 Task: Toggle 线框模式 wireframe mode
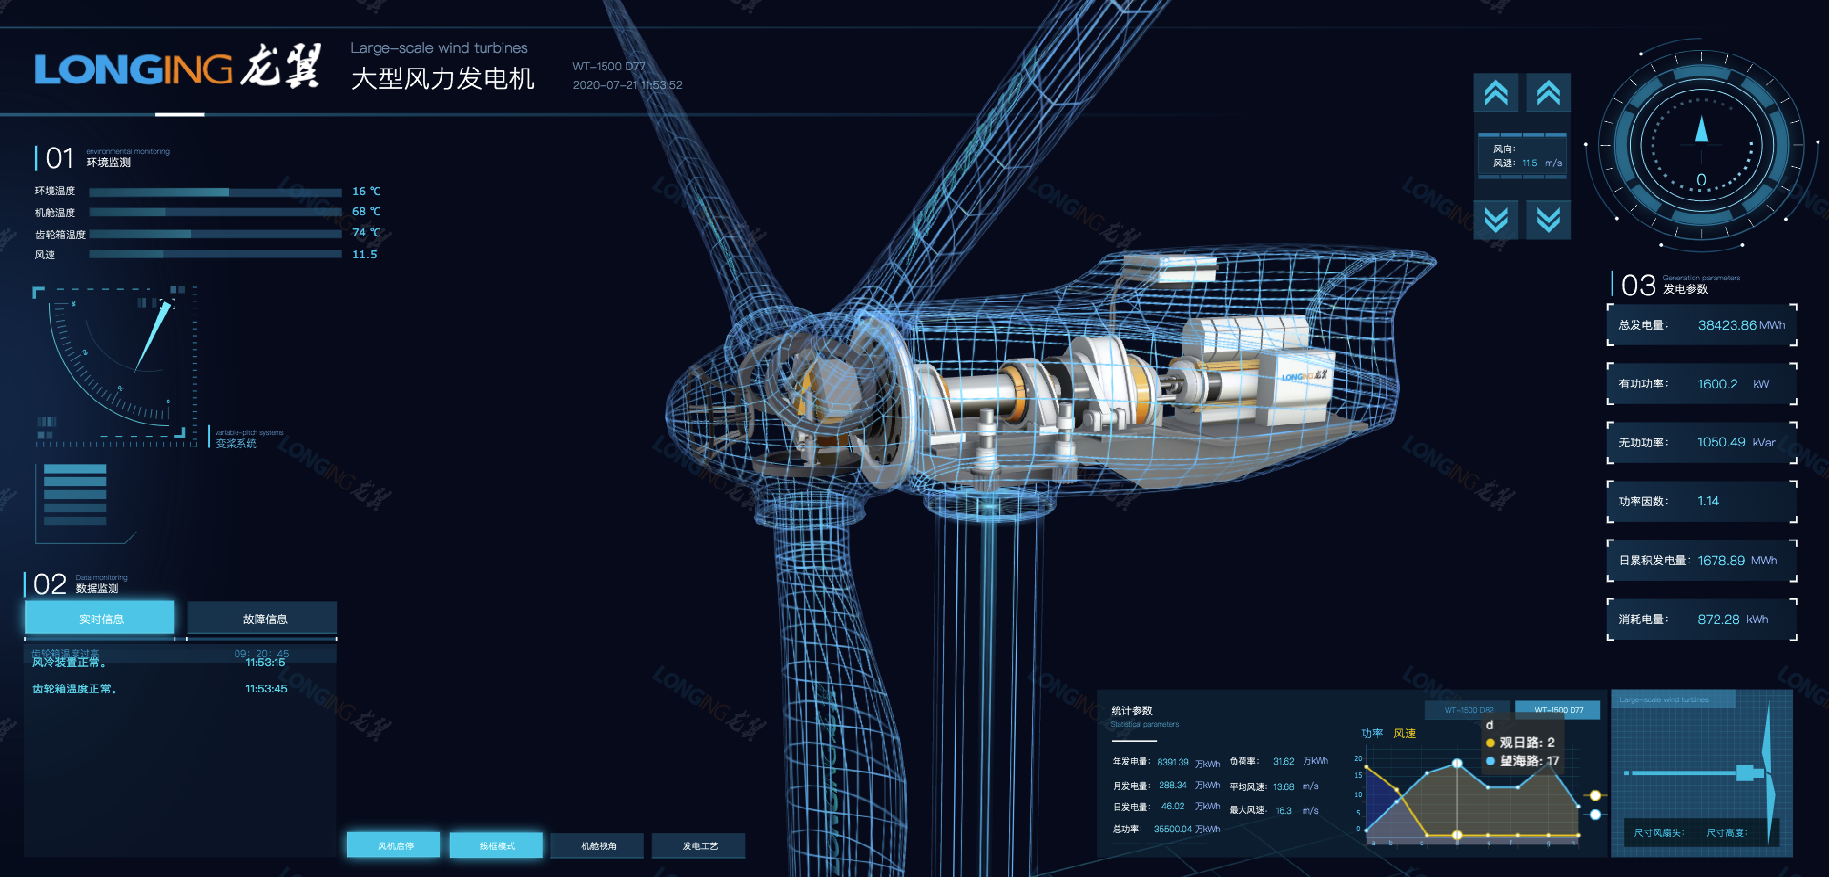497,845
